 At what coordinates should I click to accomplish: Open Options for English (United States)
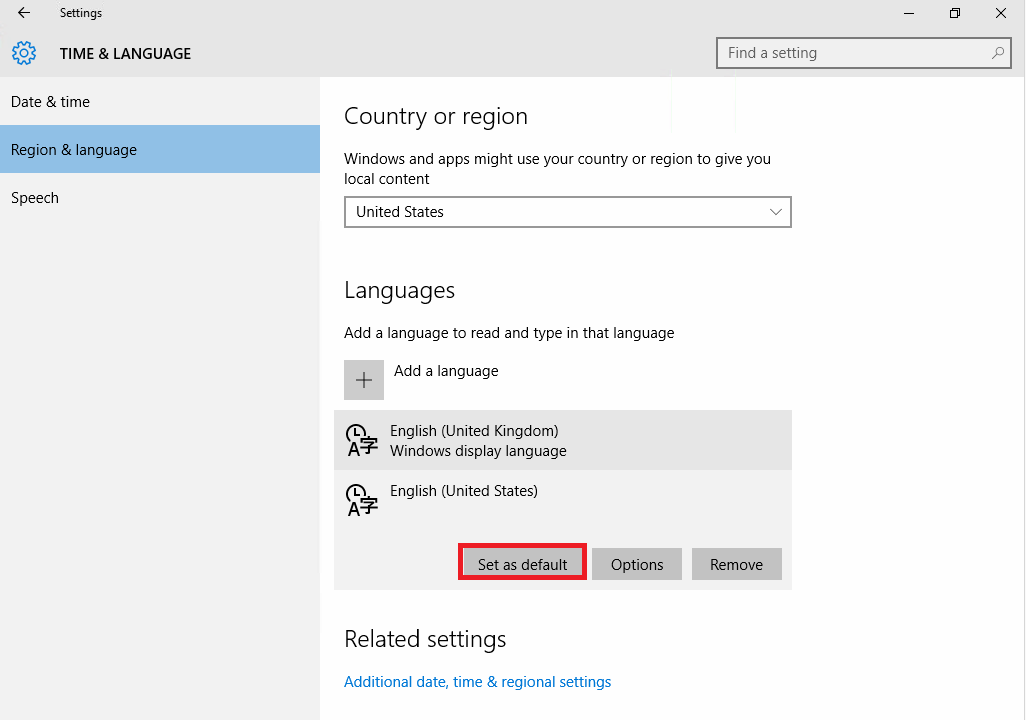tap(637, 564)
